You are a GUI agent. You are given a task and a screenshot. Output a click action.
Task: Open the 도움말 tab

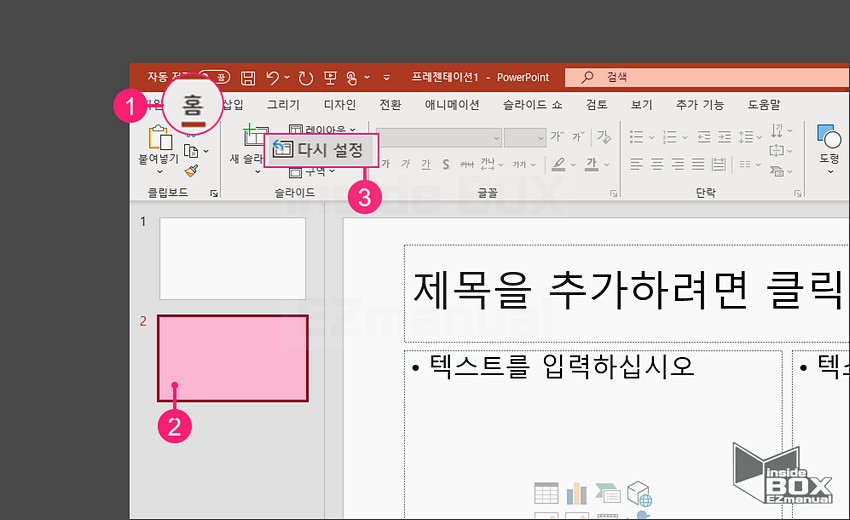click(764, 105)
